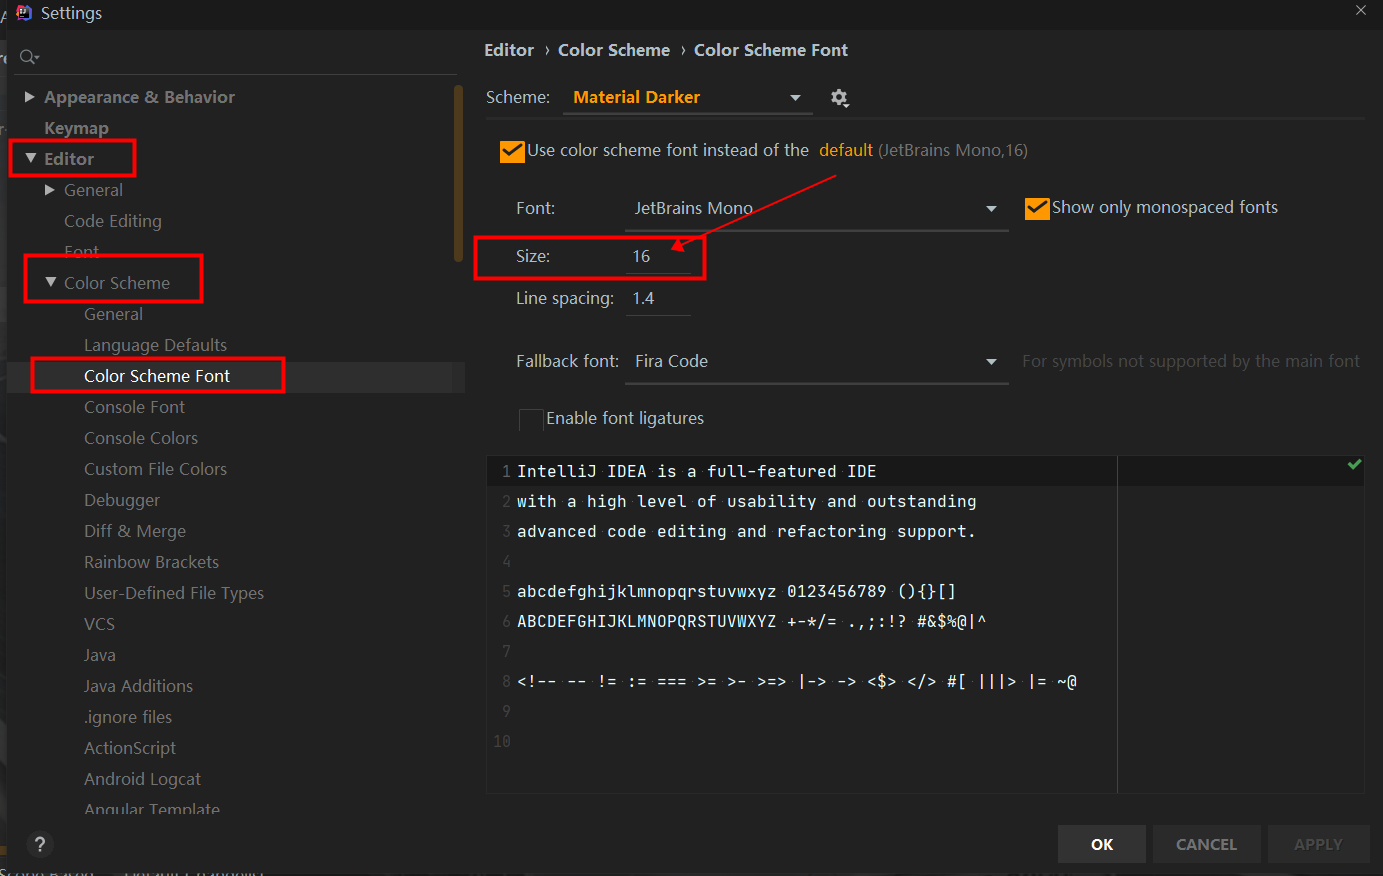Open General under Color Scheme
Screen dimensions: 1383x876
point(113,314)
